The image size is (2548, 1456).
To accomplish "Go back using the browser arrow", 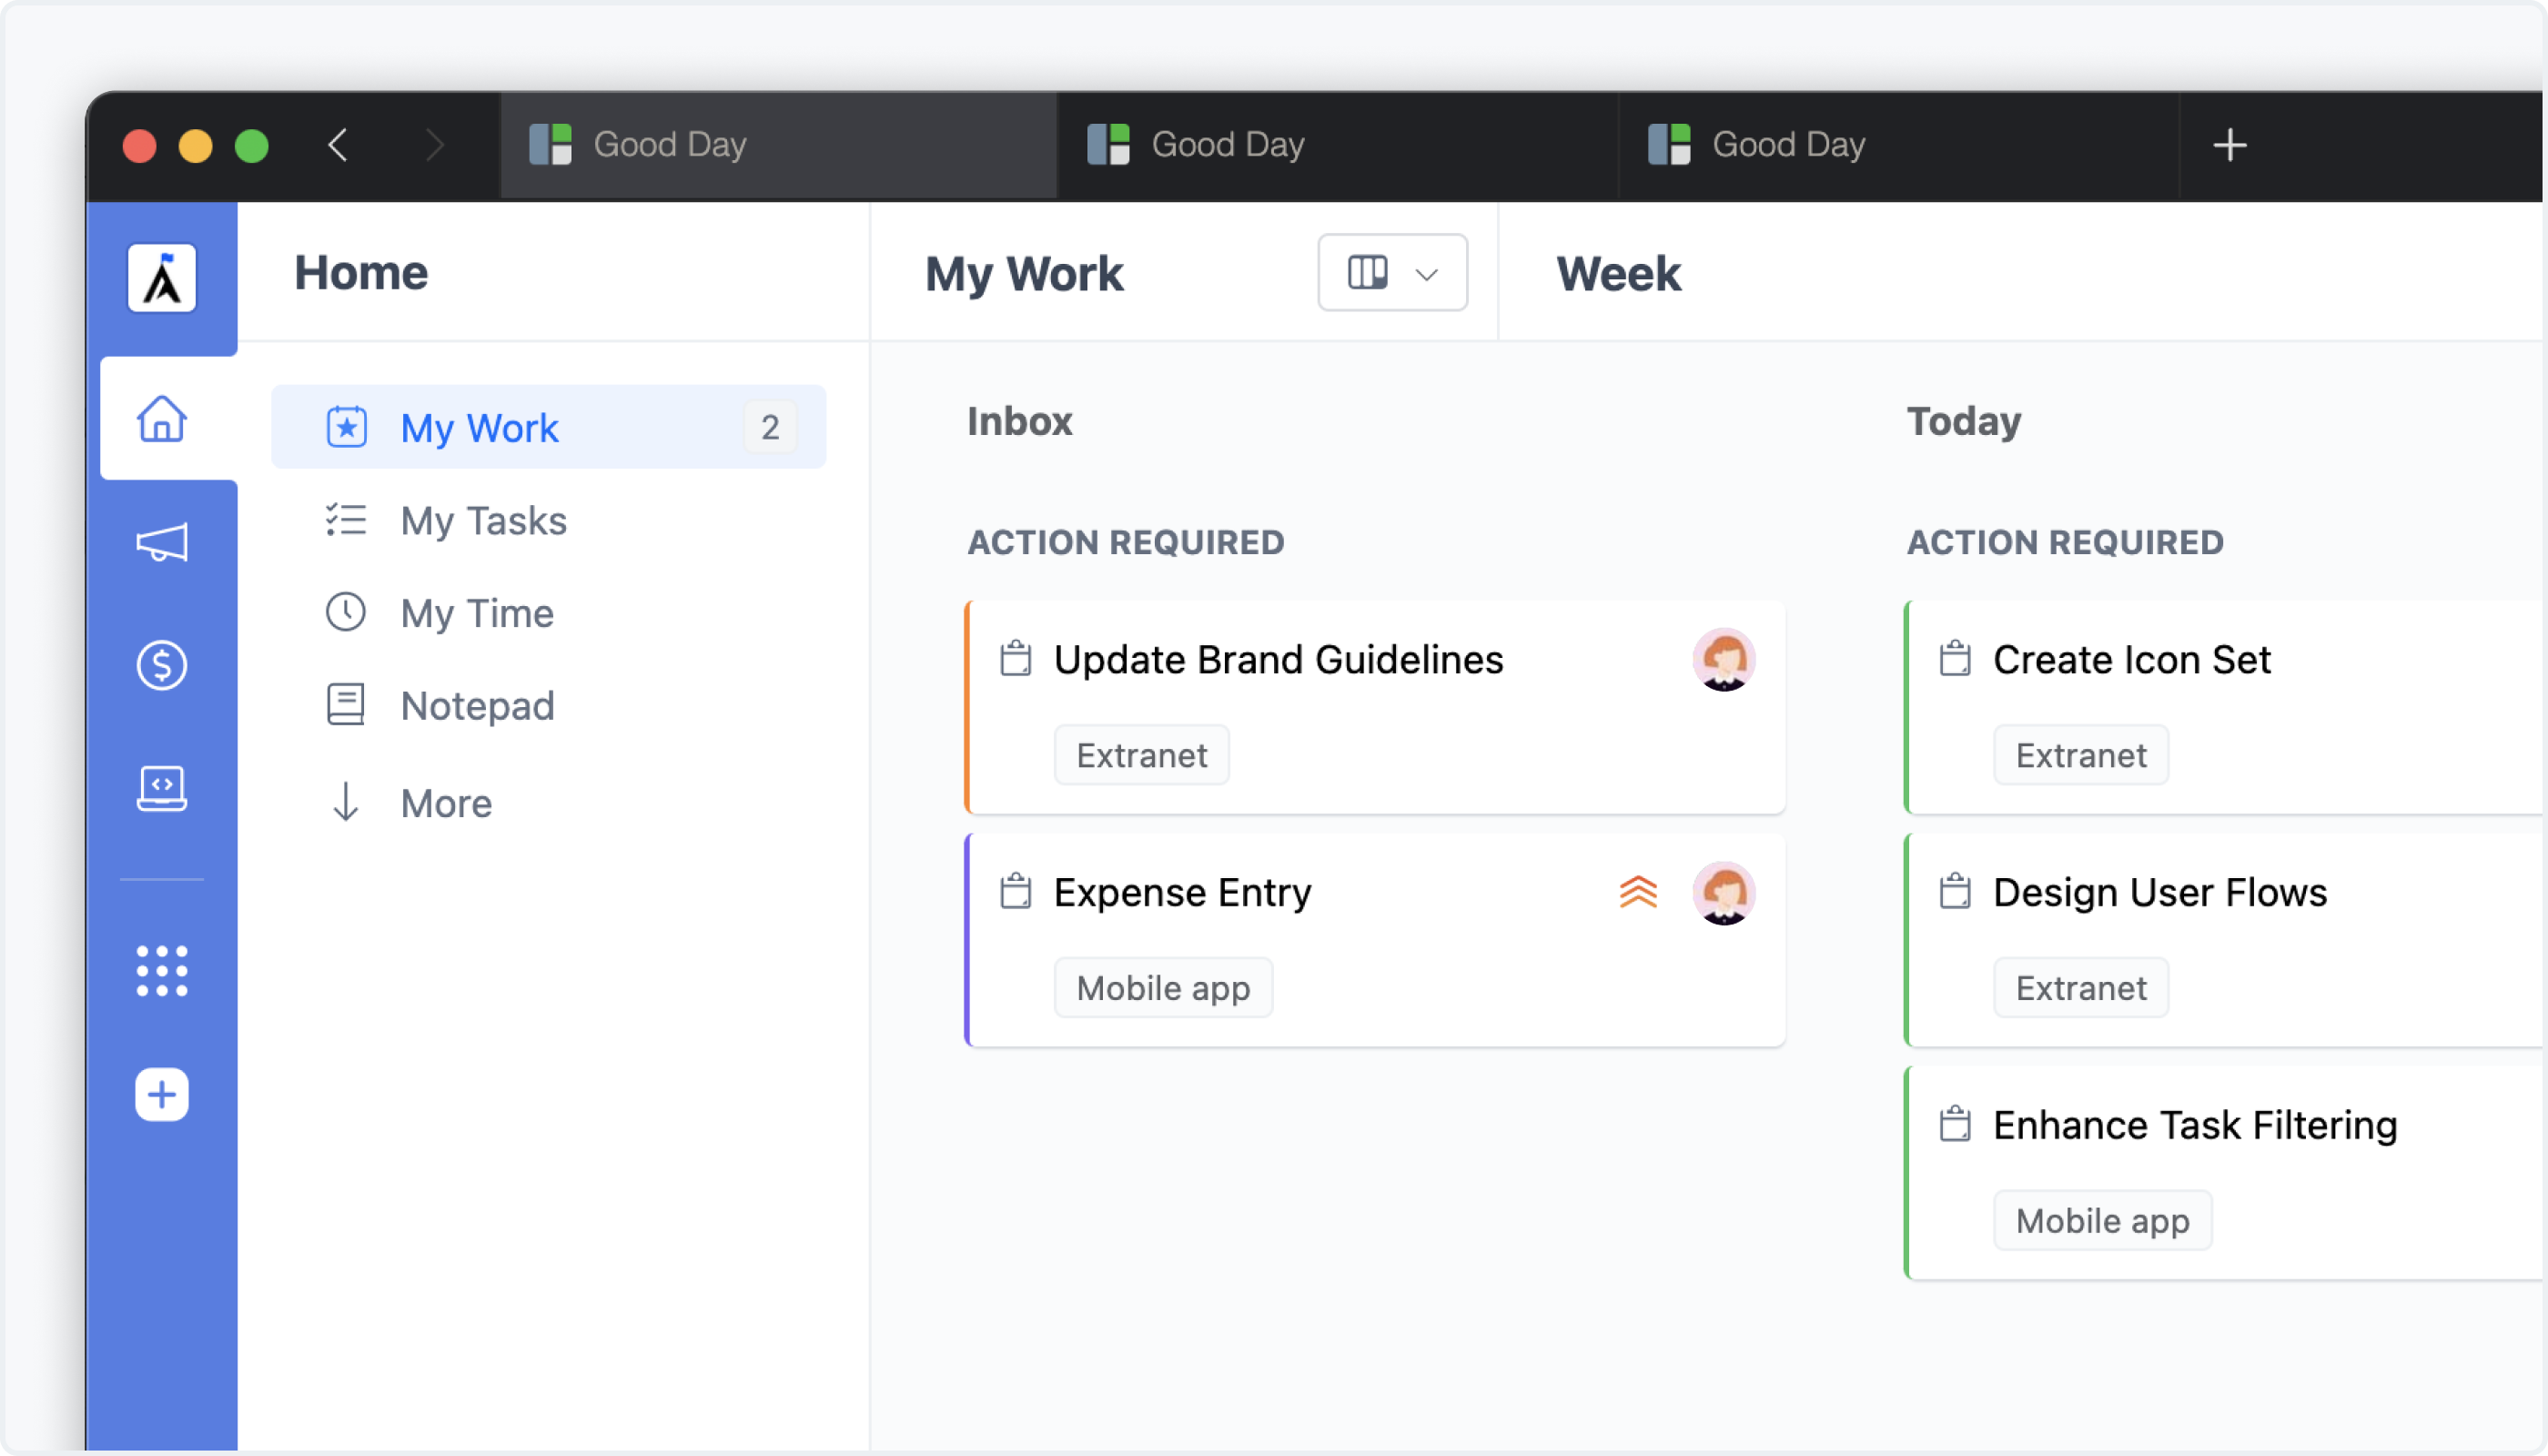I will 338,145.
